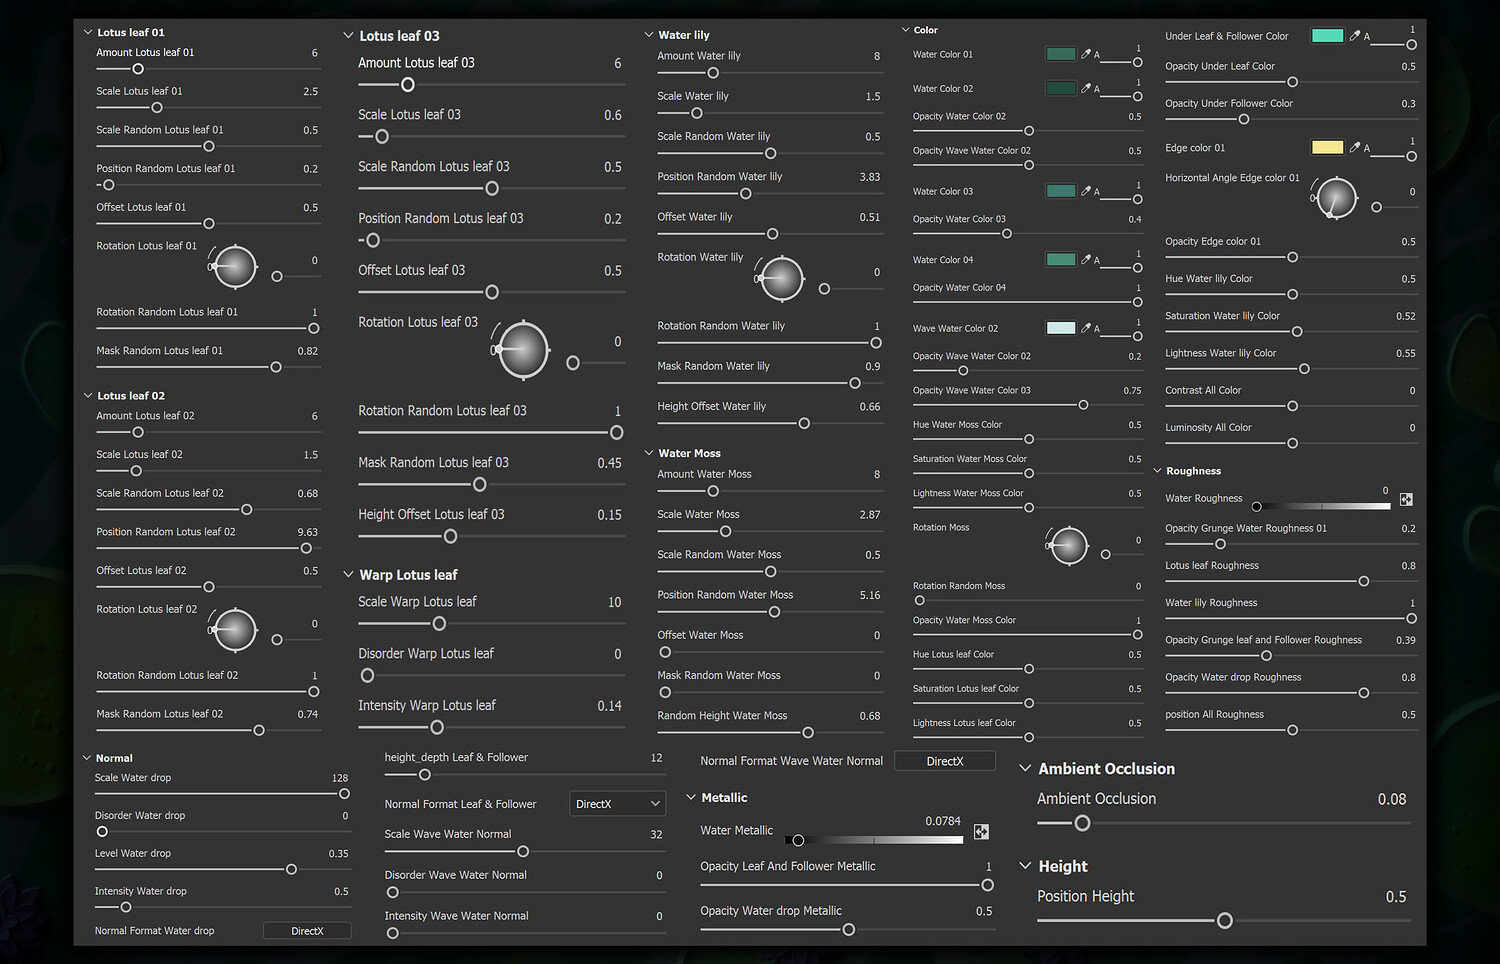
Task: Sample with the Under Leaf & Follower Color eyedropper
Action: 1355,36
